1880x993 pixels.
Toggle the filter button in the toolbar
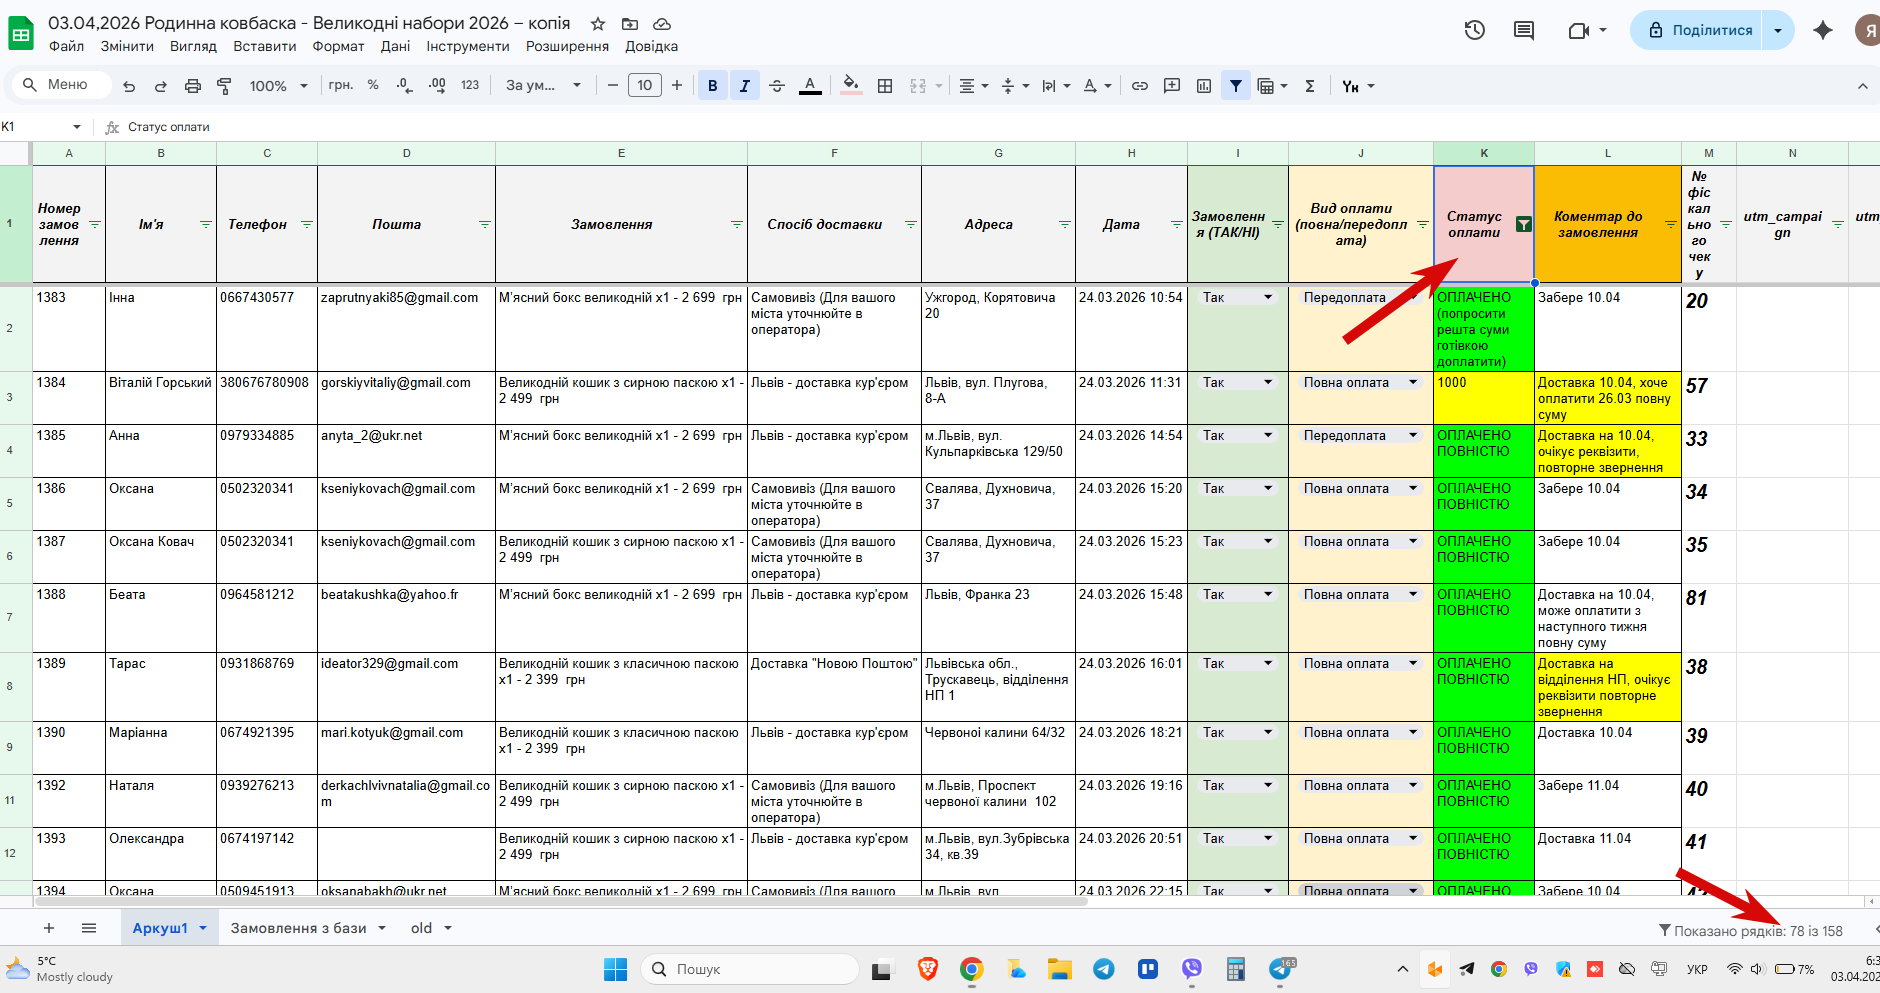1236,86
